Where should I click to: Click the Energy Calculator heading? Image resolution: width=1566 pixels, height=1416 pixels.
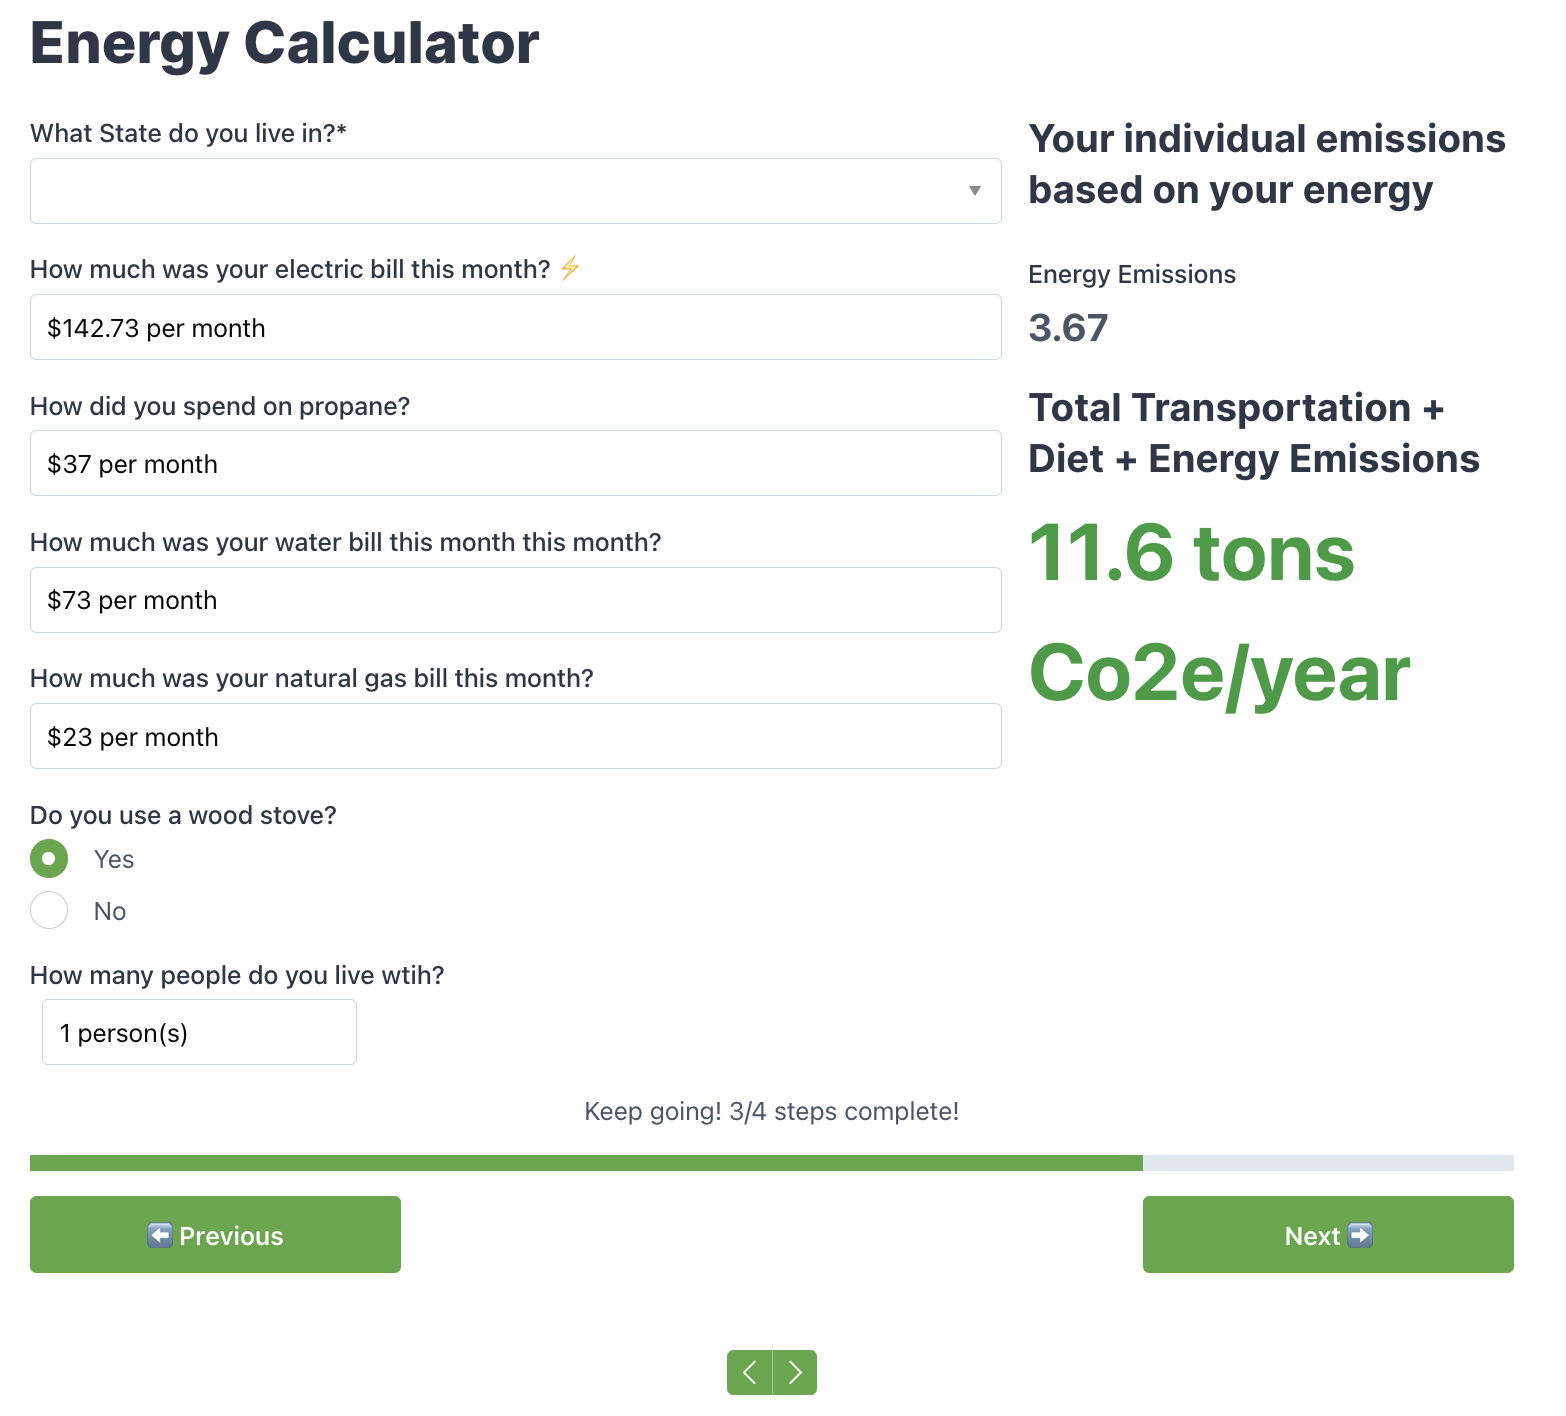click(x=285, y=44)
